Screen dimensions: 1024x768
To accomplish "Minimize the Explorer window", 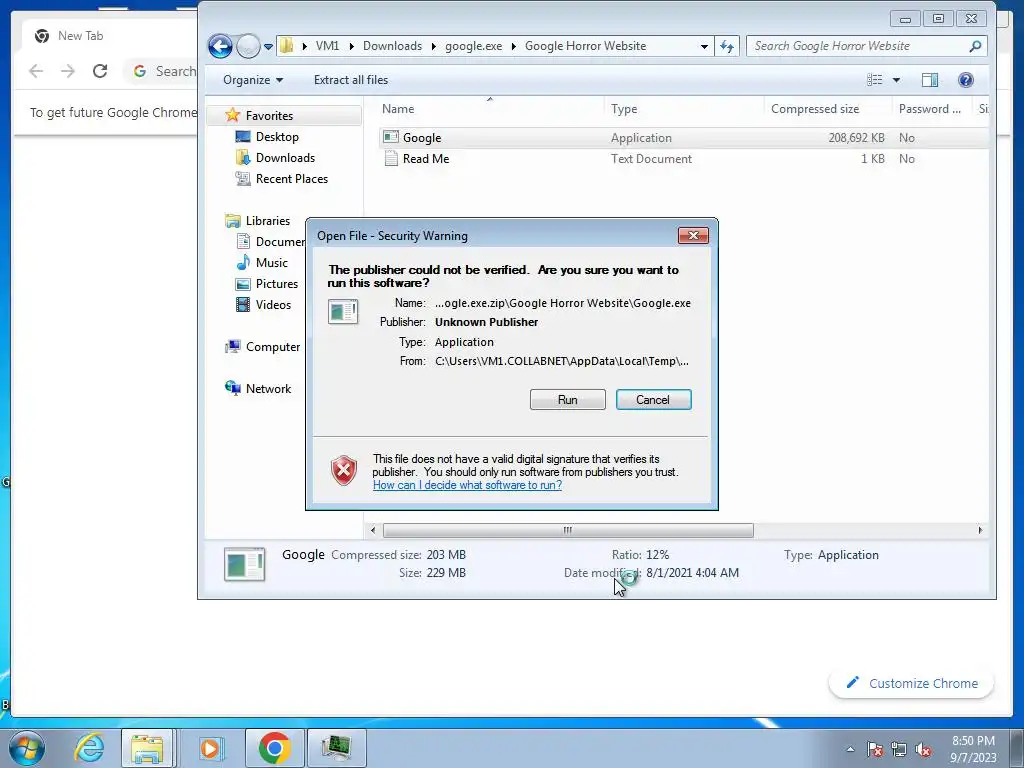I will (x=904, y=19).
